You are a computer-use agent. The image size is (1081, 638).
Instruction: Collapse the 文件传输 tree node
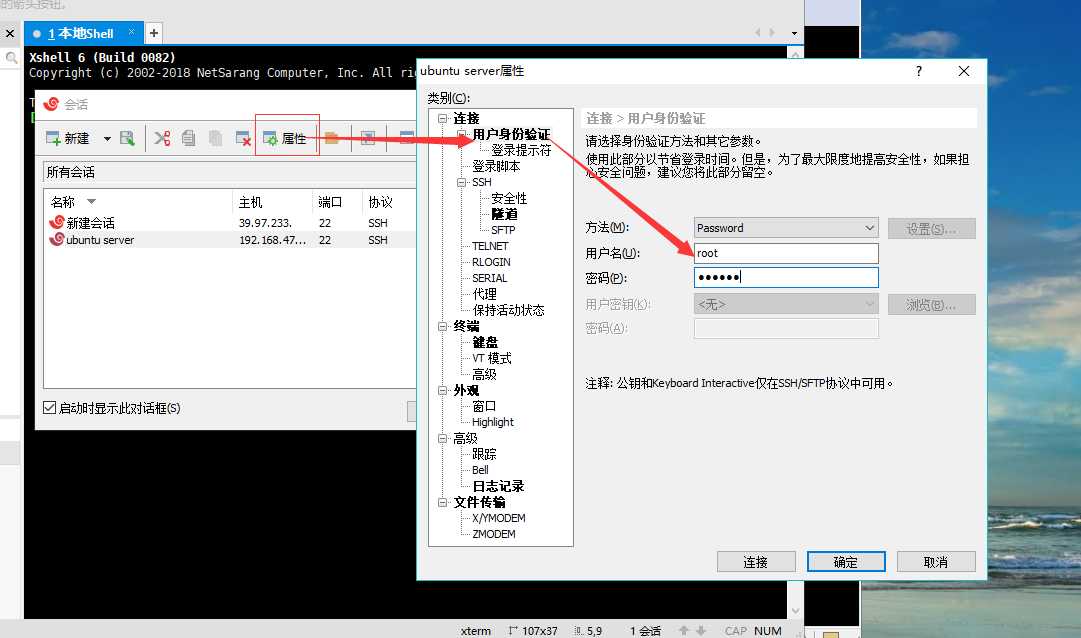[443, 502]
